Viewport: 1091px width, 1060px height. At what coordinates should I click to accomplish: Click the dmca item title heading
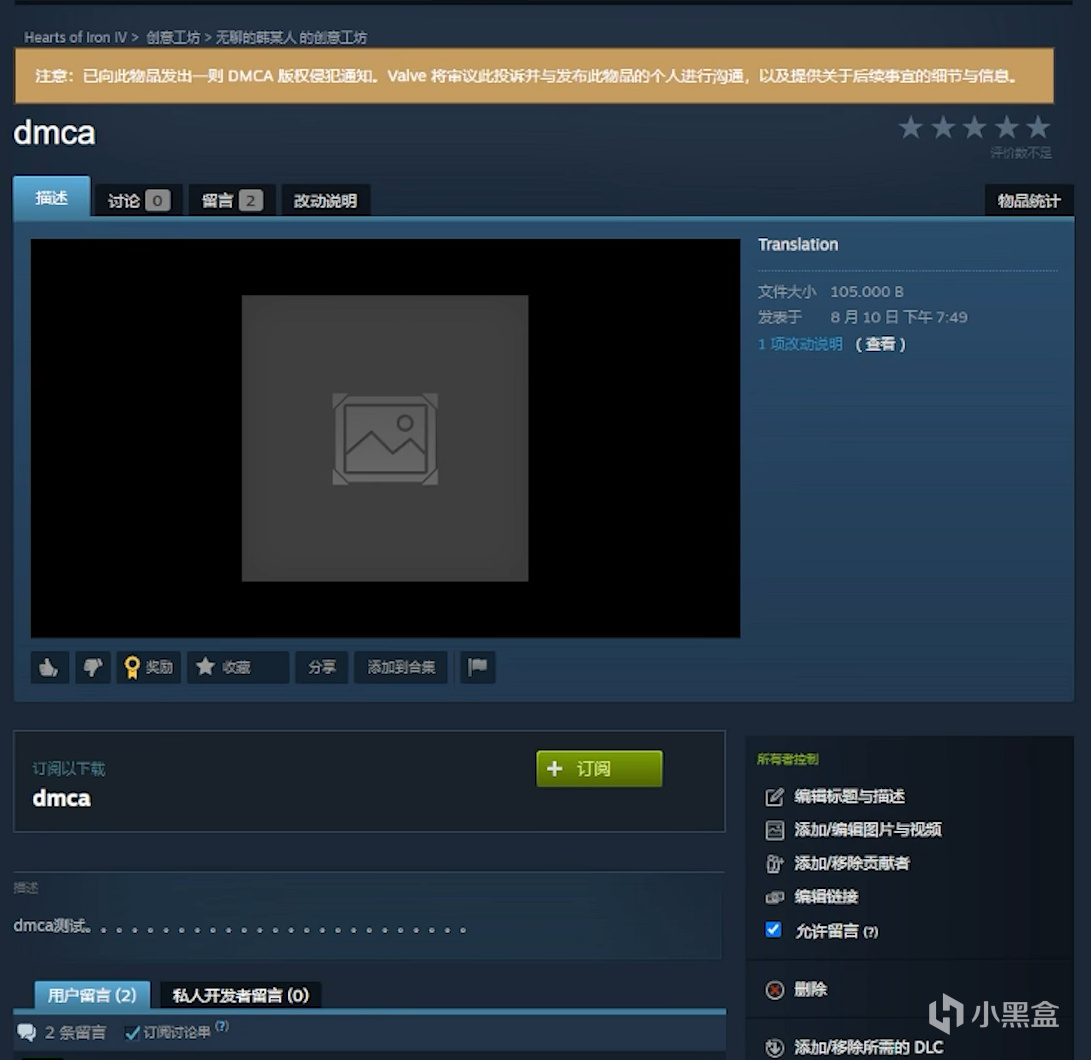[x=54, y=133]
